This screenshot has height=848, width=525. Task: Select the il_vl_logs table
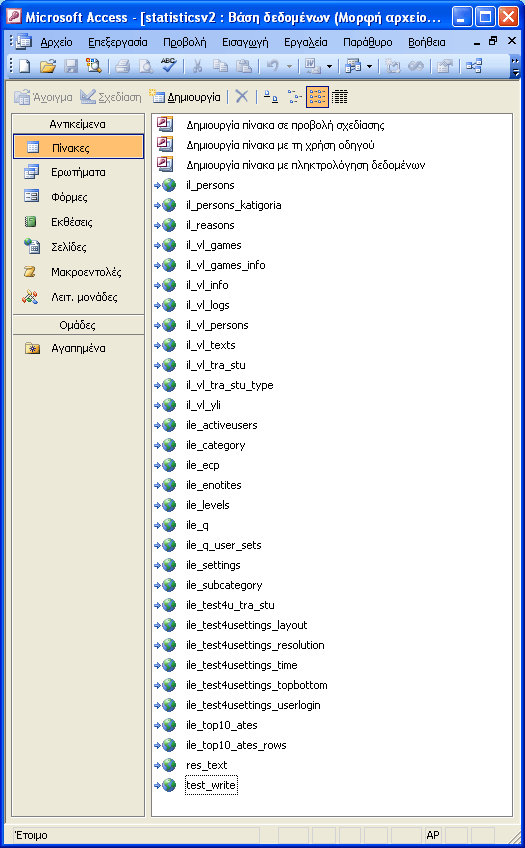pos(208,305)
